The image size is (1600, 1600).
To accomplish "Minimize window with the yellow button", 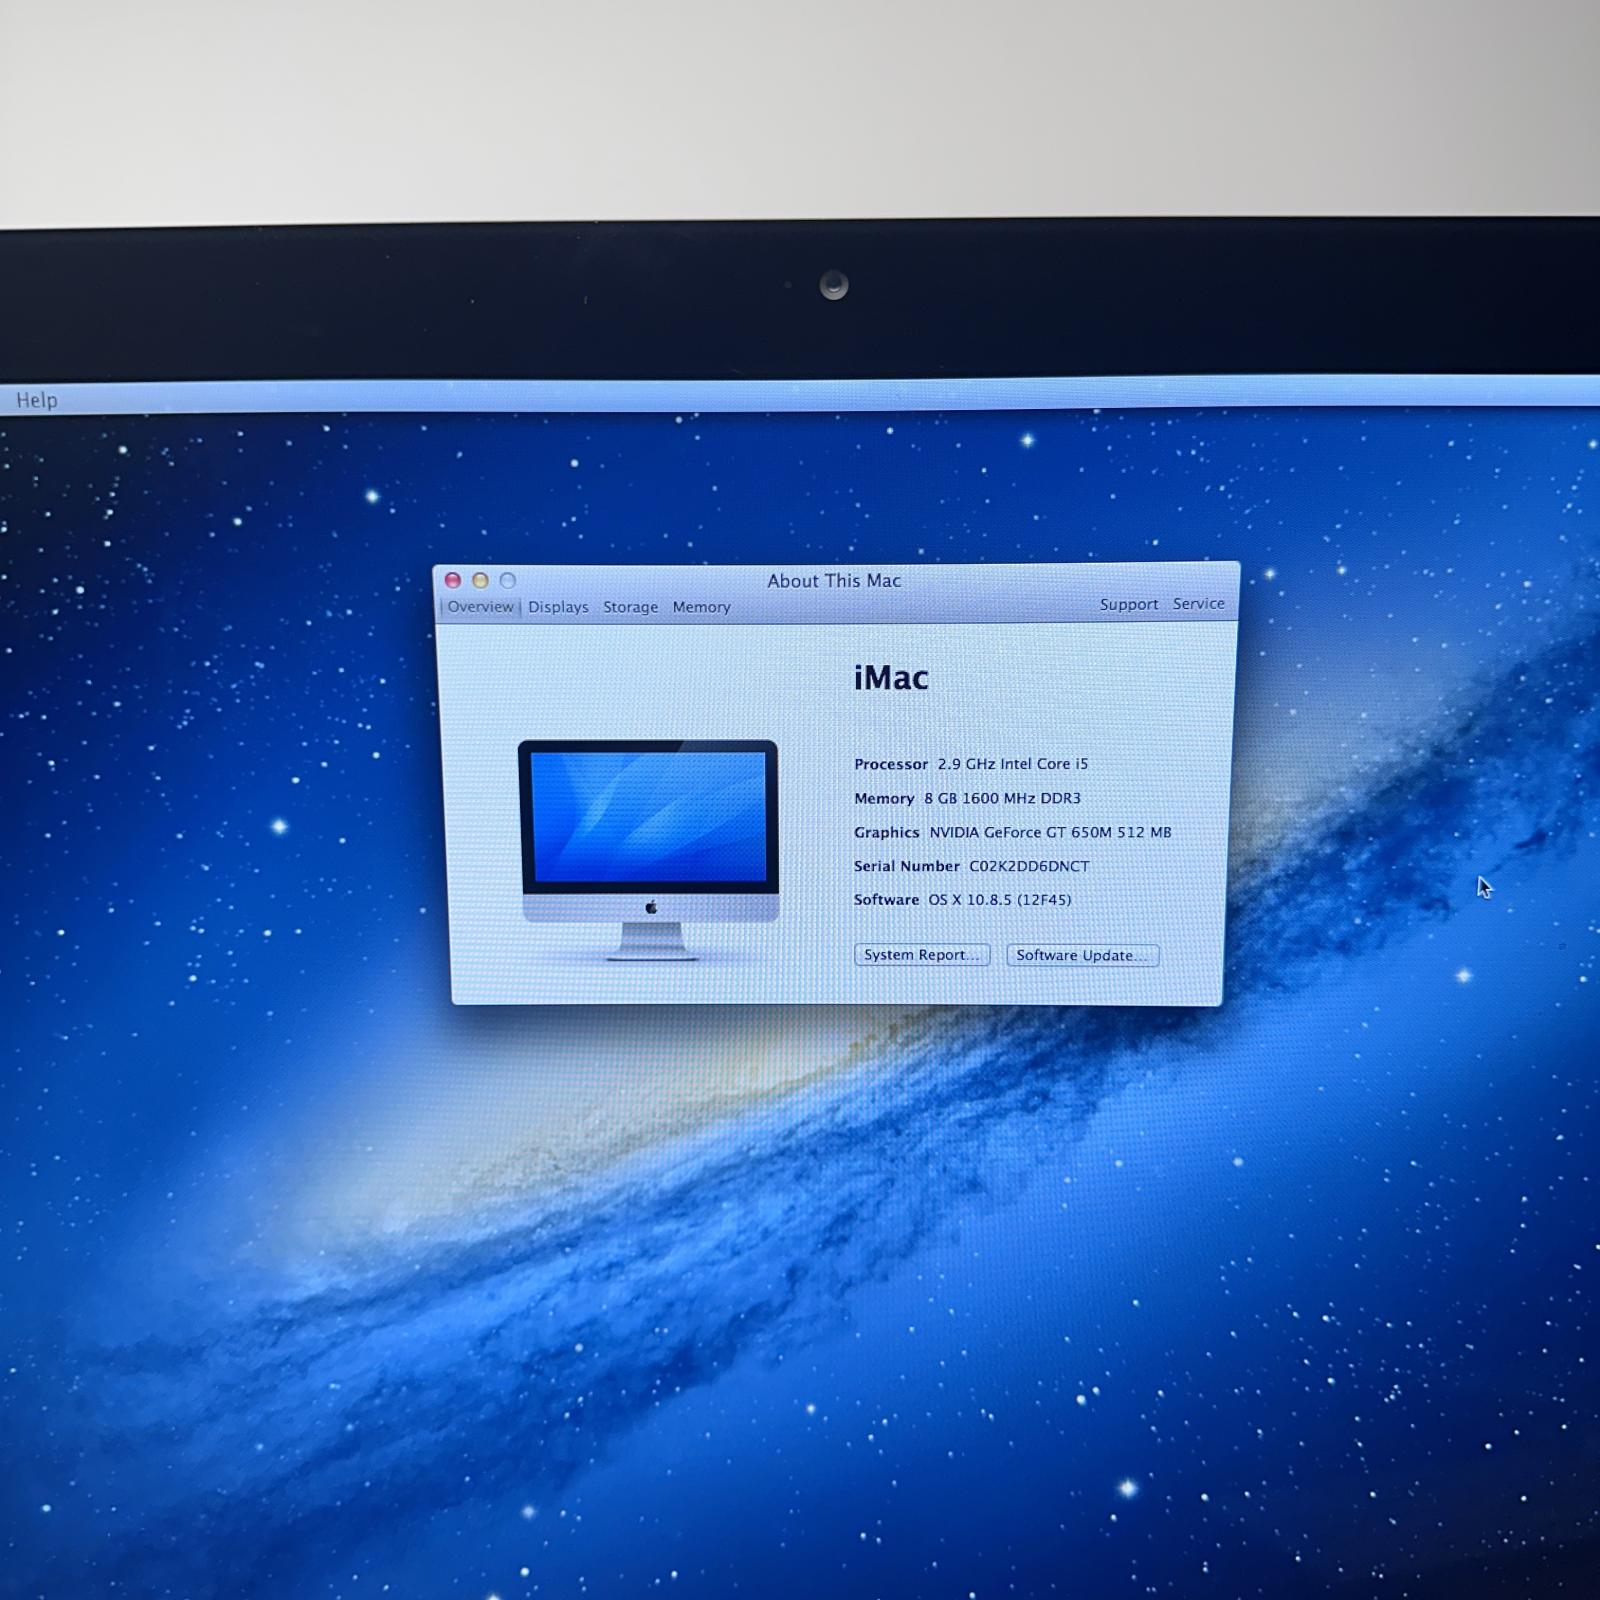I will click(x=480, y=580).
